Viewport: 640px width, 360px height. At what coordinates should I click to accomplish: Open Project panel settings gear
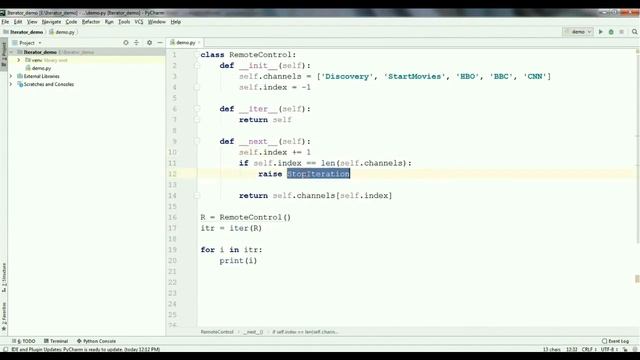(x=149, y=42)
